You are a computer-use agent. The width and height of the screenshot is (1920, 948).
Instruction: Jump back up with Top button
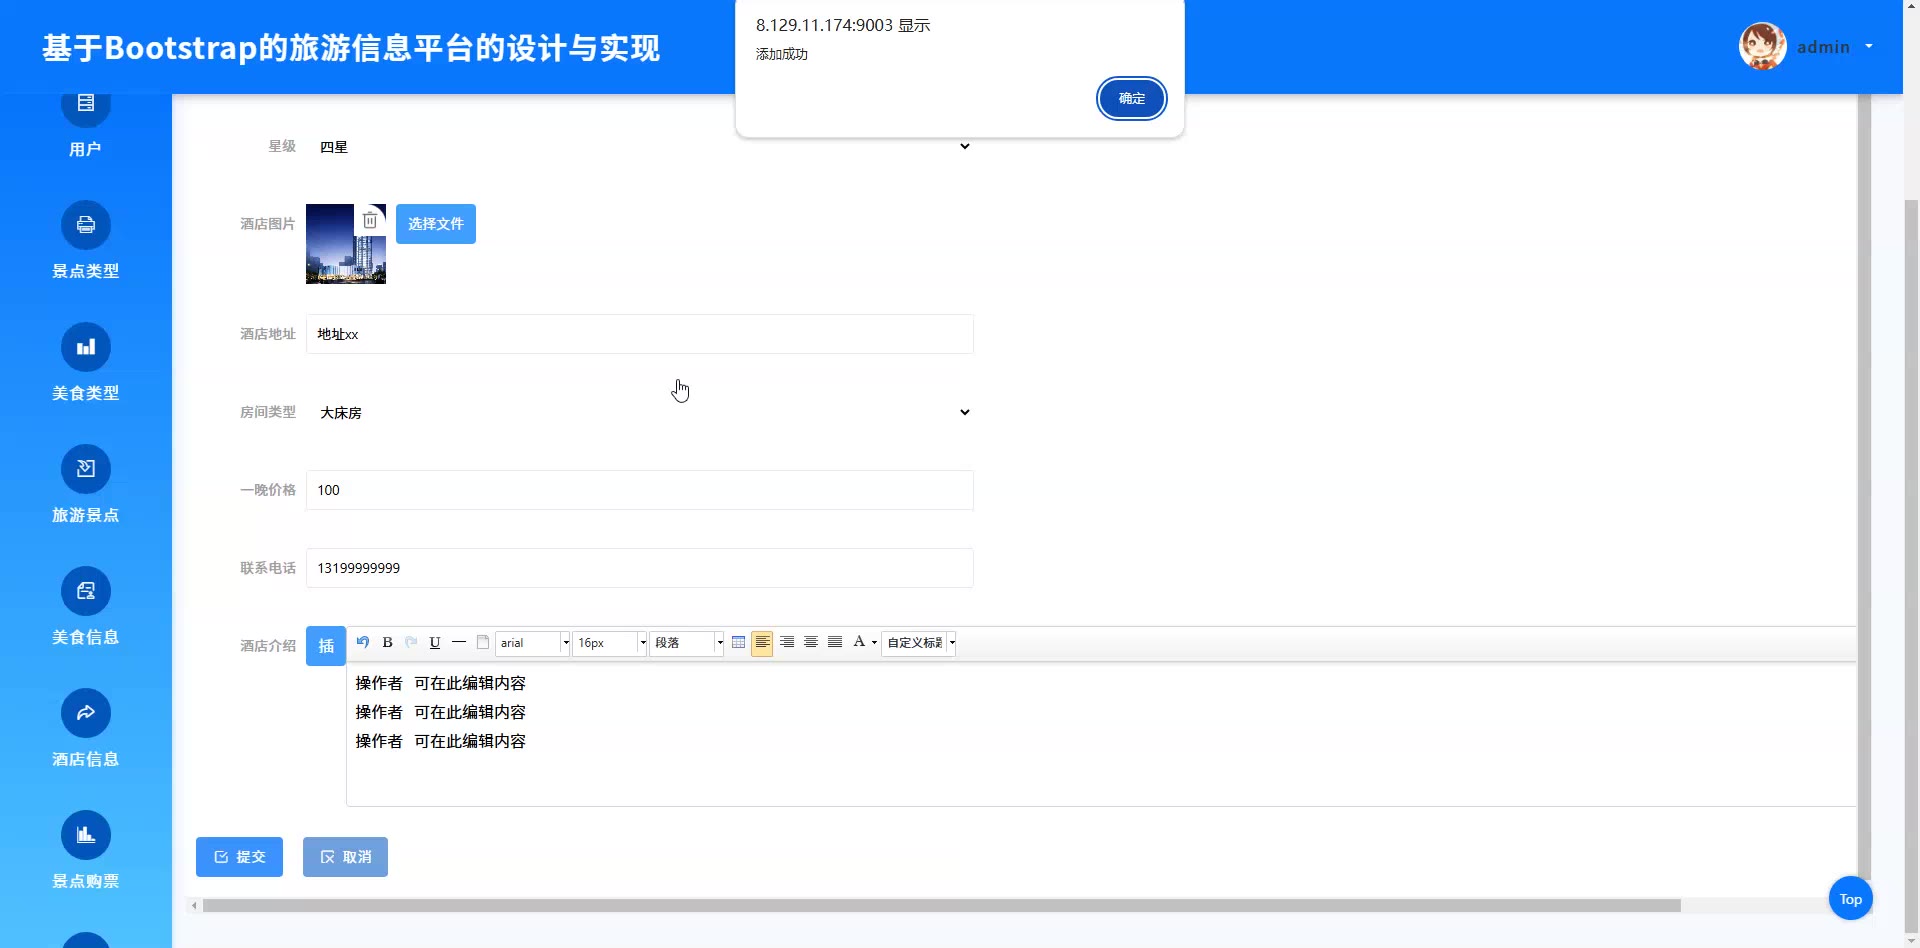(1850, 899)
